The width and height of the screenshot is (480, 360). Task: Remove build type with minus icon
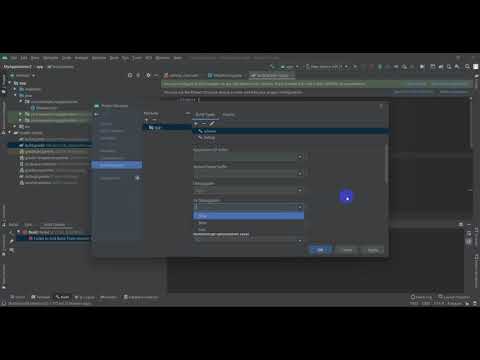(x=204, y=124)
